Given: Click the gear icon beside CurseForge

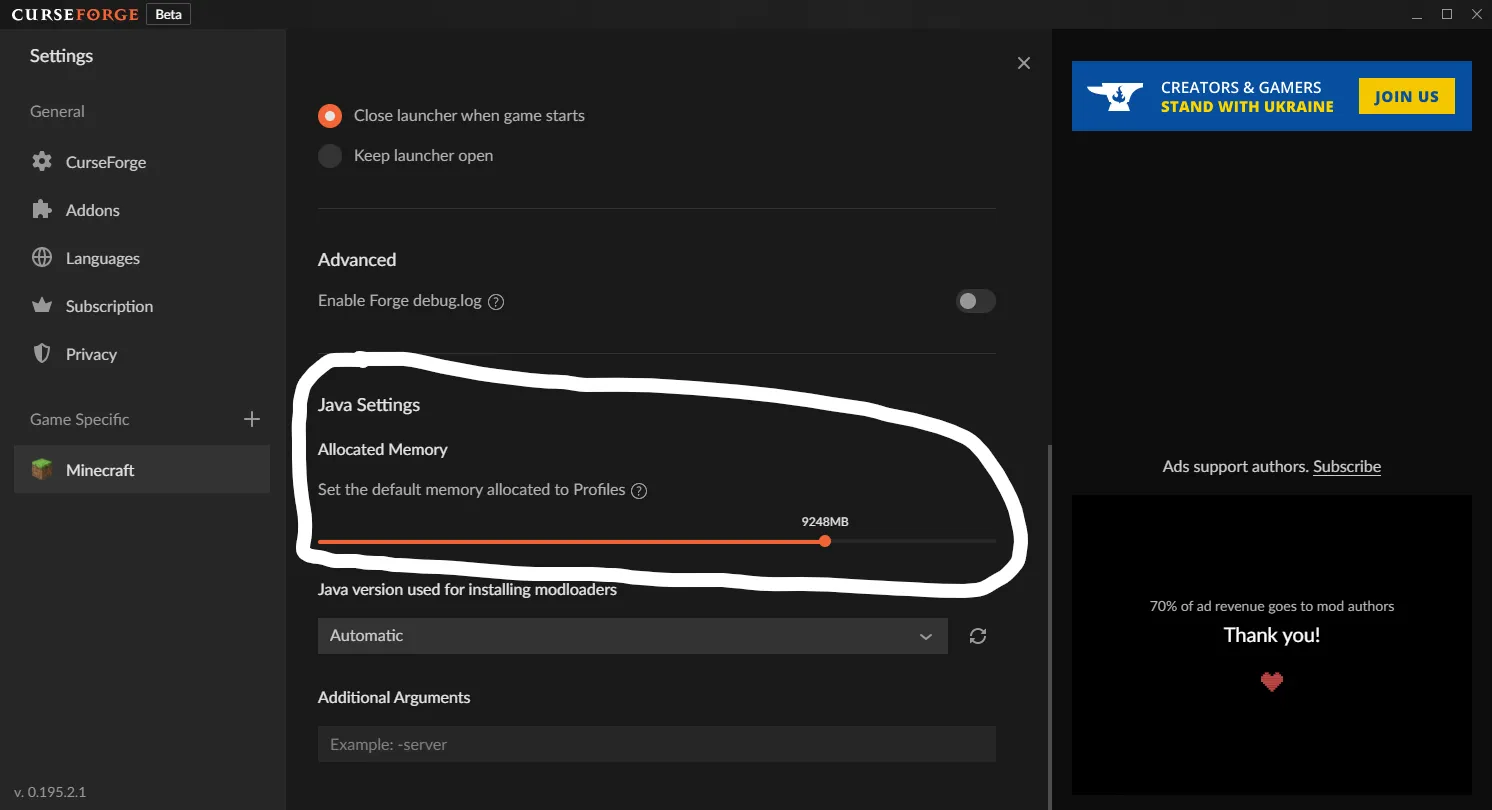Looking at the screenshot, I should [x=42, y=162].
